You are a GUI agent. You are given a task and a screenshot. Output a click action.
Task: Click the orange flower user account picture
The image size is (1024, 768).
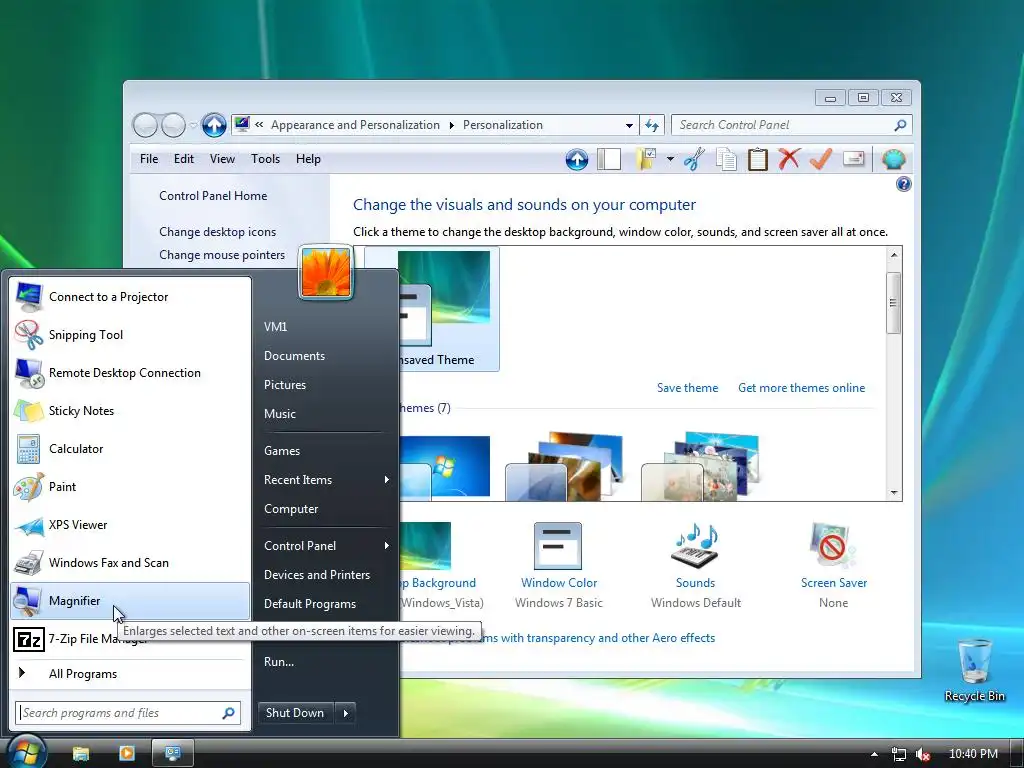pos(326,272)
